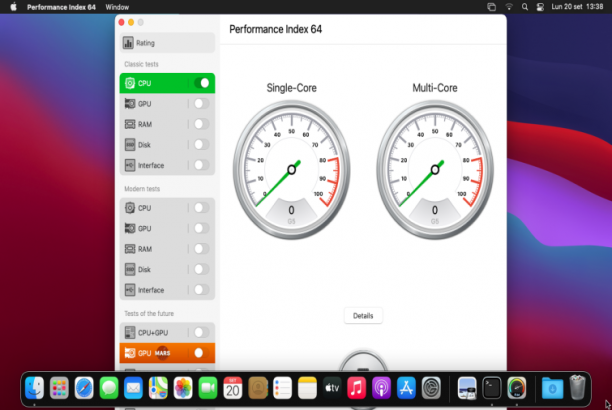Open the Apple menu
The height and width of the screenshot is (410, 612).
click(14, 7)
